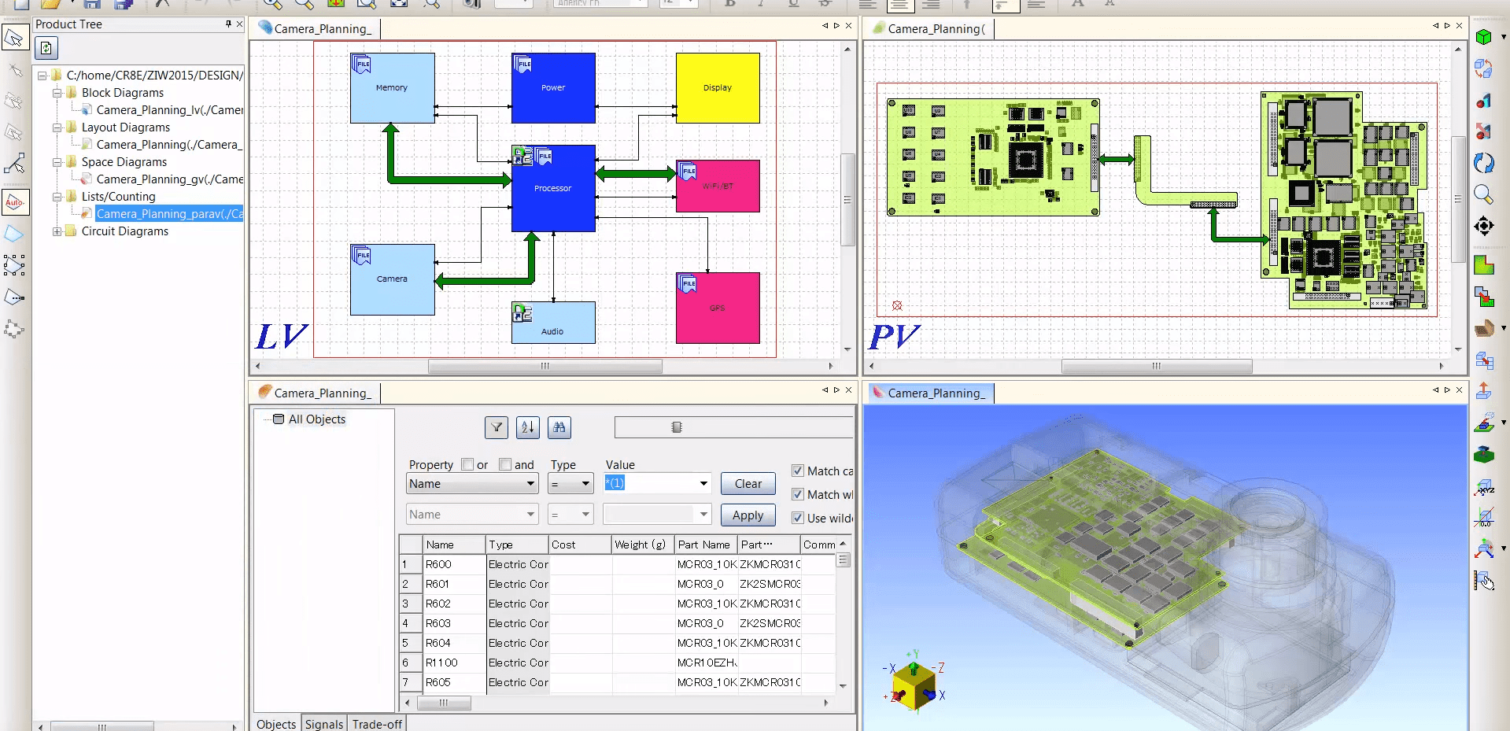The width and height of the screenshot is (1510, 731).
Task: Open dropdown arrow beside green cube icon
Action: point(1503,38)
